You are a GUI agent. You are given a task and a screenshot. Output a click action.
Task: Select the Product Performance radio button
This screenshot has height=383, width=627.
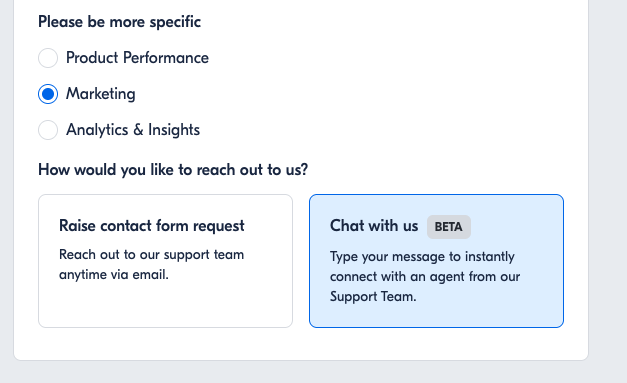tap(48, 58)
